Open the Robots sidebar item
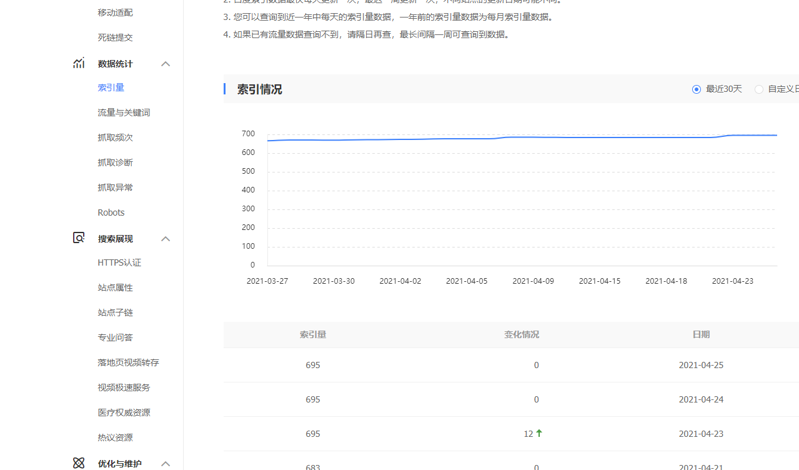 pos(111,213)
